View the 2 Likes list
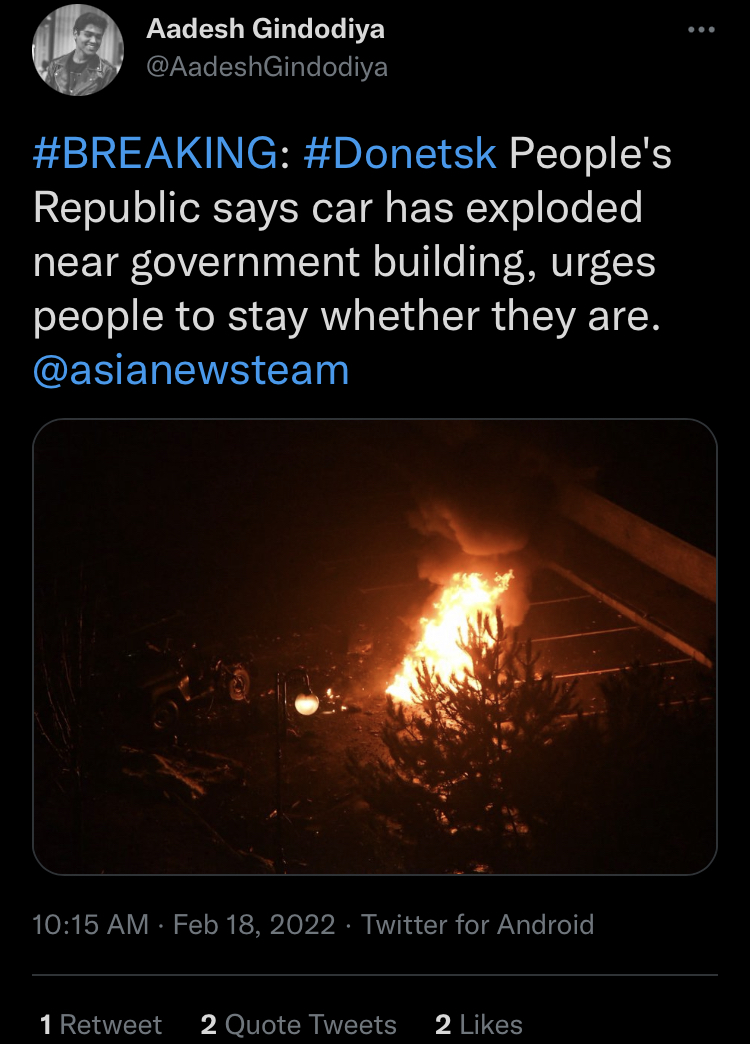The height and width of the screenshot is (1044, 750). pos(478,1024)
